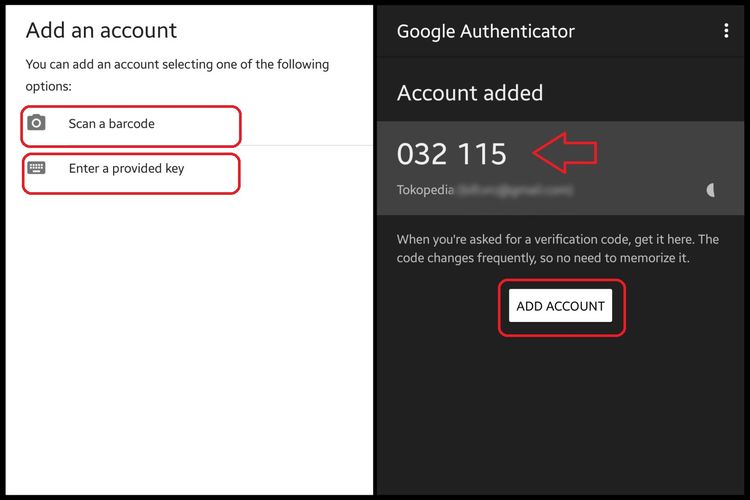Image resolution: width=750 pixels, height=500 pixels.
Task: Select the "Scan a barcode" option
Action: [x=111, y=124]
